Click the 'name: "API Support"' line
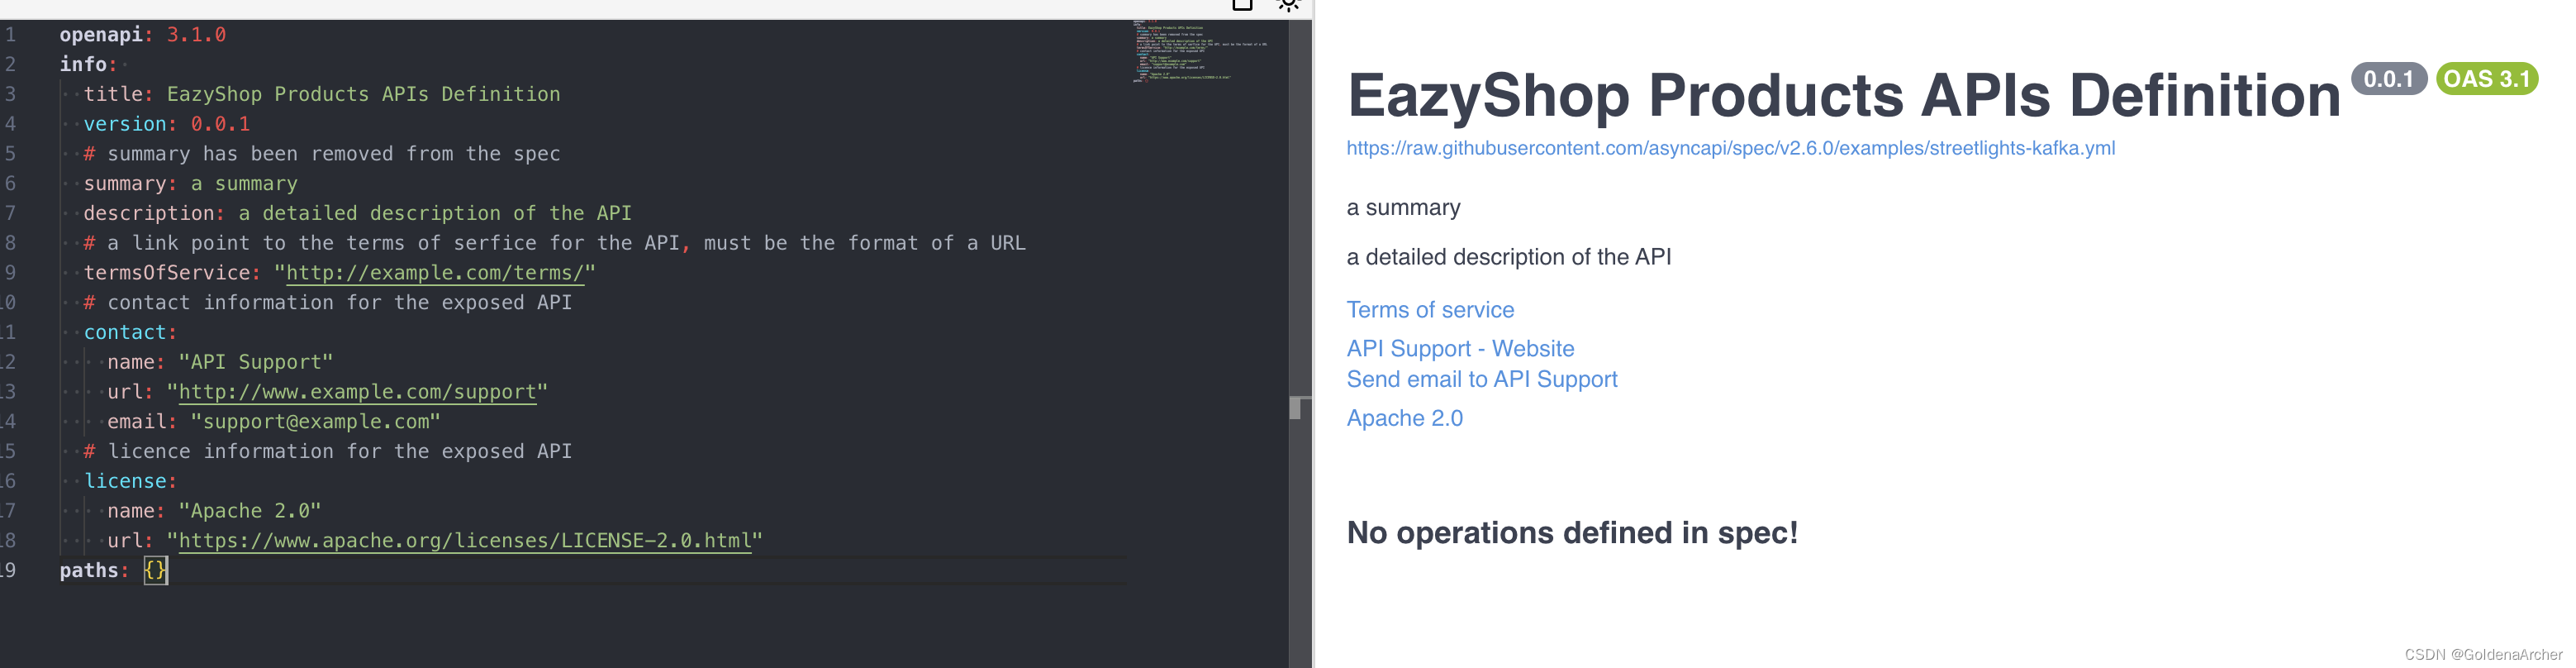 coord(220,362)
